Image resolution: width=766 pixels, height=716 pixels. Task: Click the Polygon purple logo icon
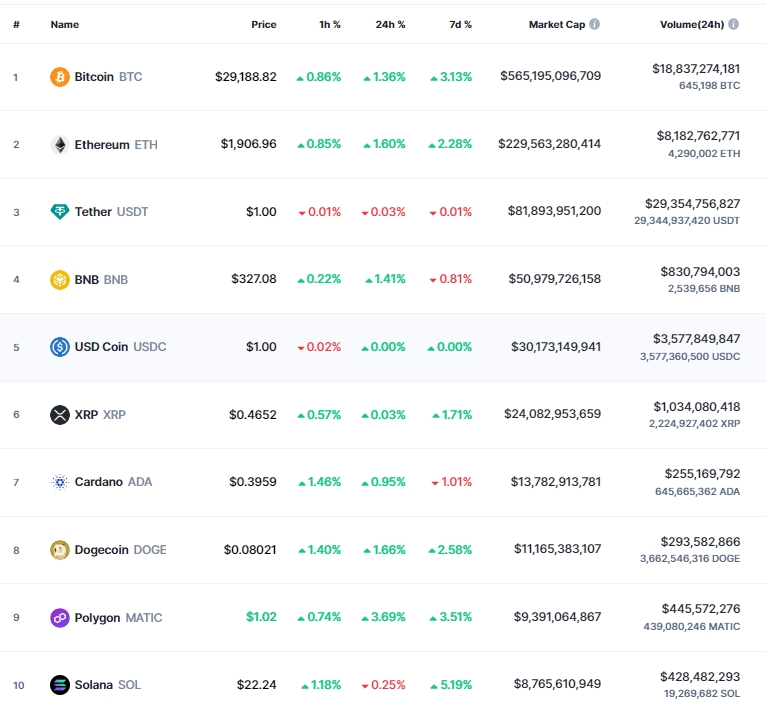pos(60,617)
